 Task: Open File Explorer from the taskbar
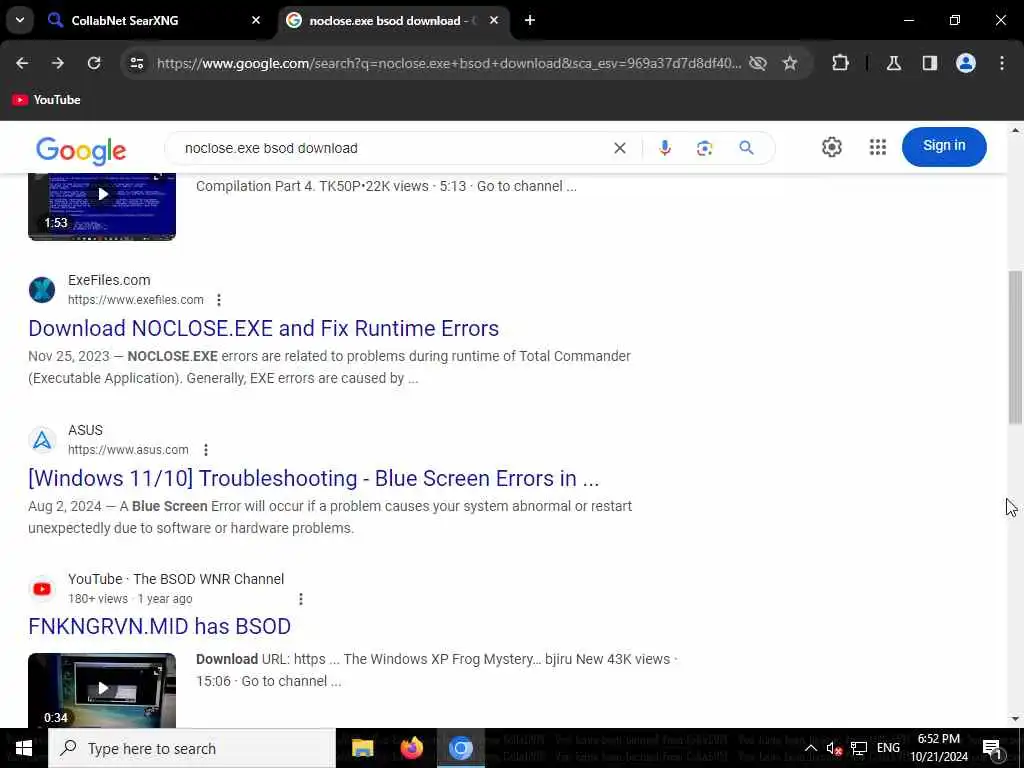362,748
